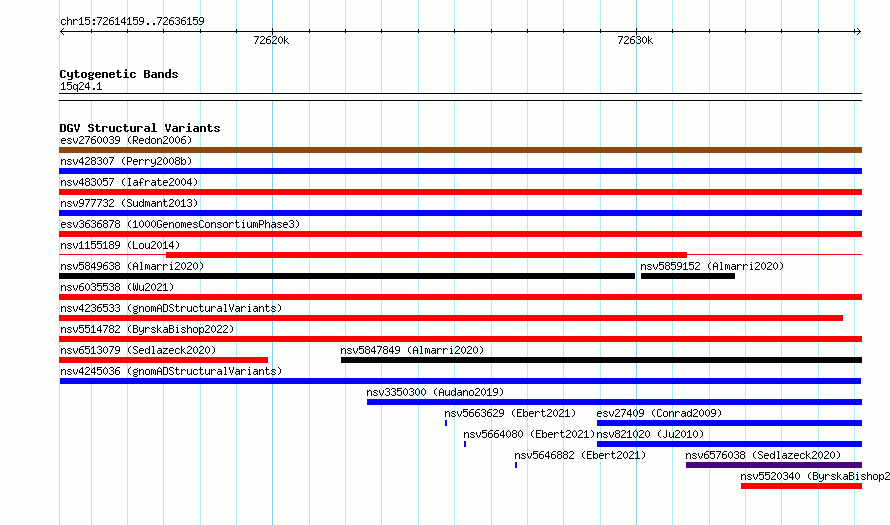This screenshot has width=890, height=525.
Task: Click the tiny blue nsv5663629 Ebert2021 marker
Action: pos(446,423)
